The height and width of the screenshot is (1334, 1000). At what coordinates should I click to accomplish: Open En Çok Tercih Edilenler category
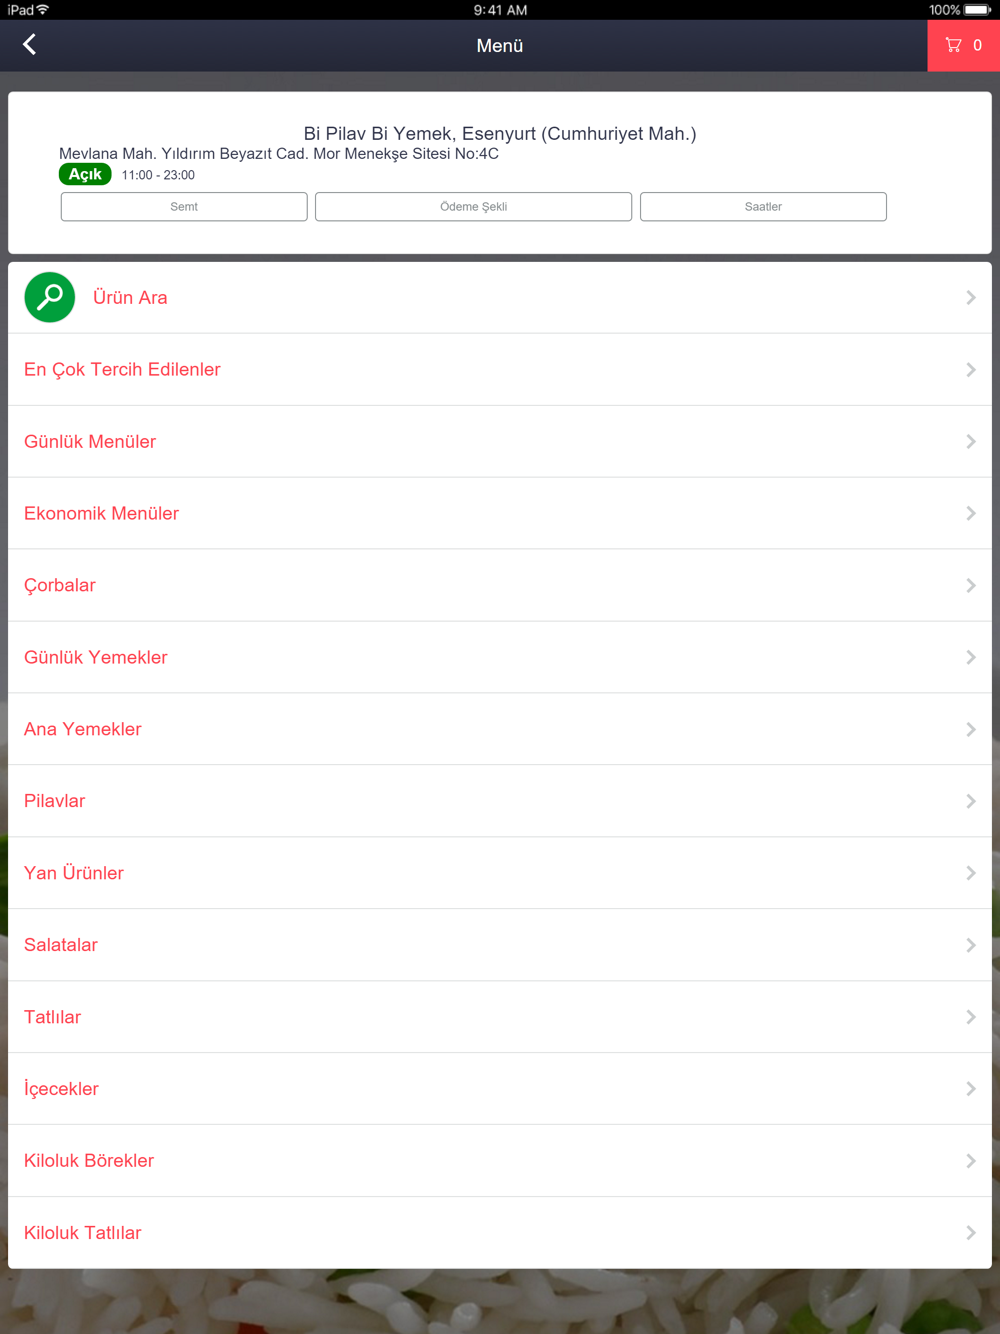(500, 370)
